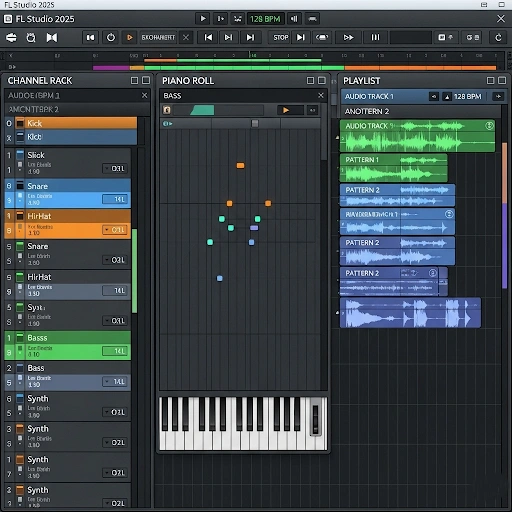Screen dimensions: 512x512
Task: Close the BASS tab in Piano Roll
Action: [x=321, y=96]
